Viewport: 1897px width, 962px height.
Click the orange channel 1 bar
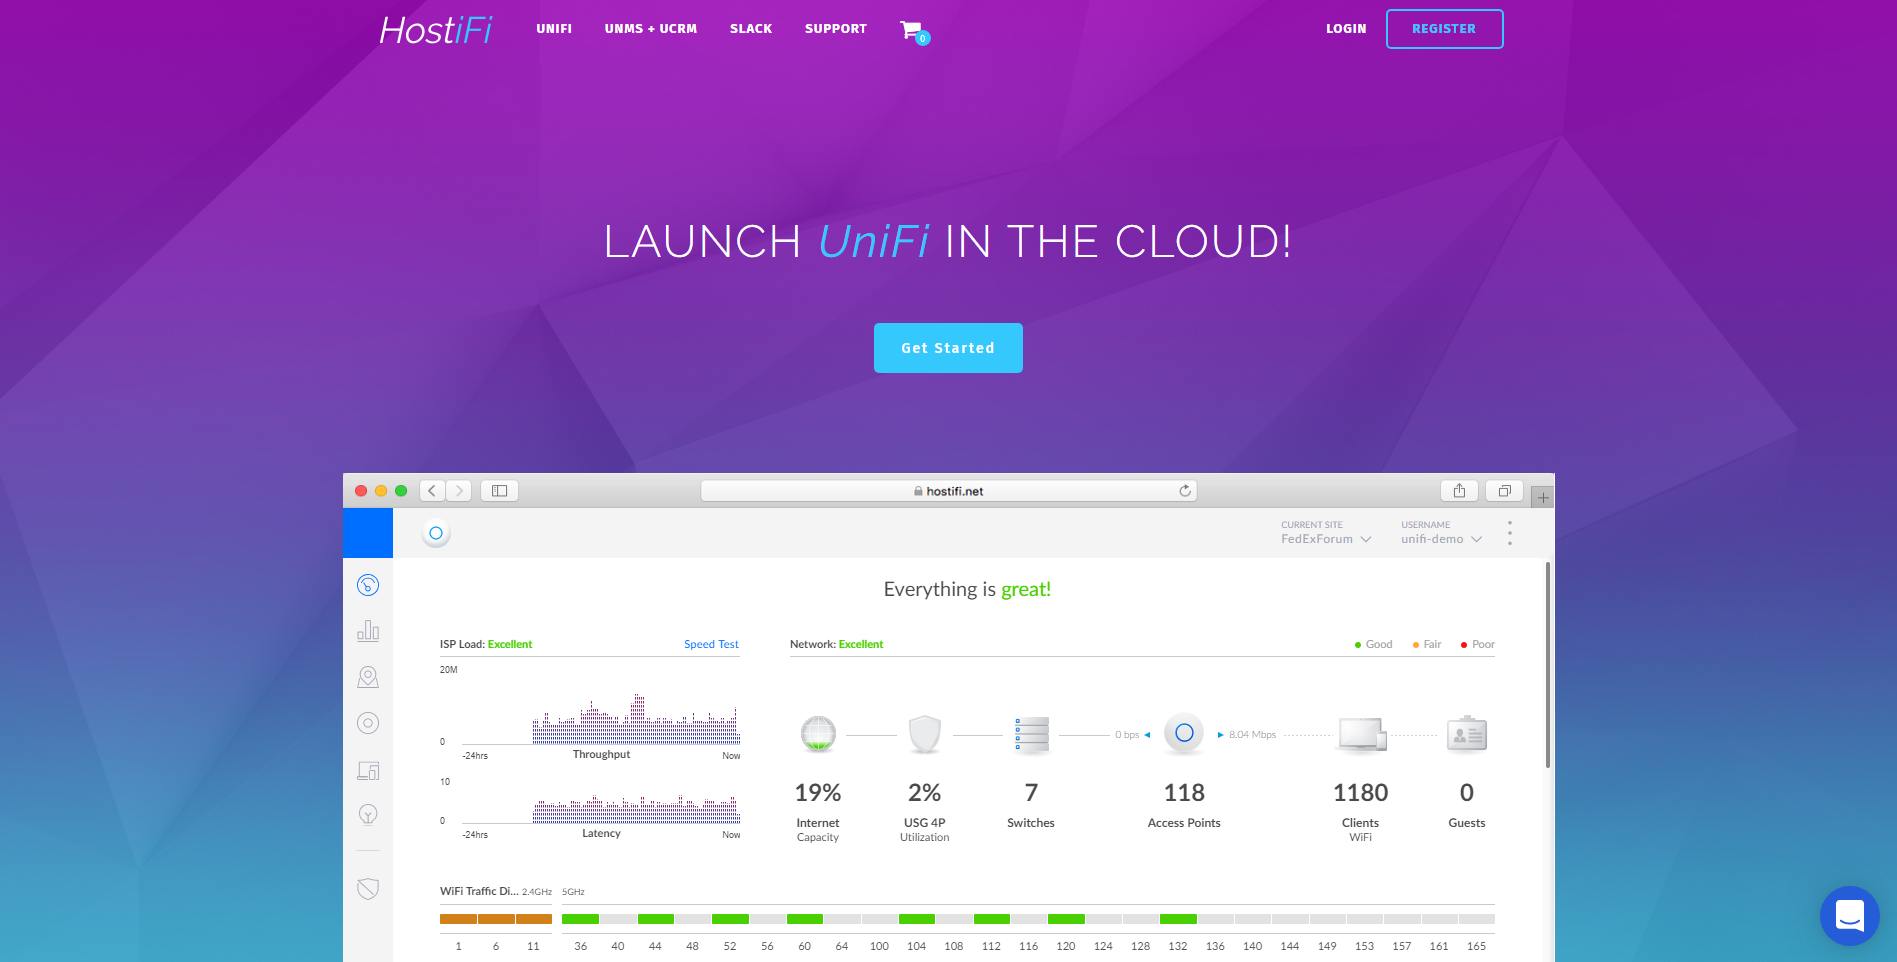458,919
